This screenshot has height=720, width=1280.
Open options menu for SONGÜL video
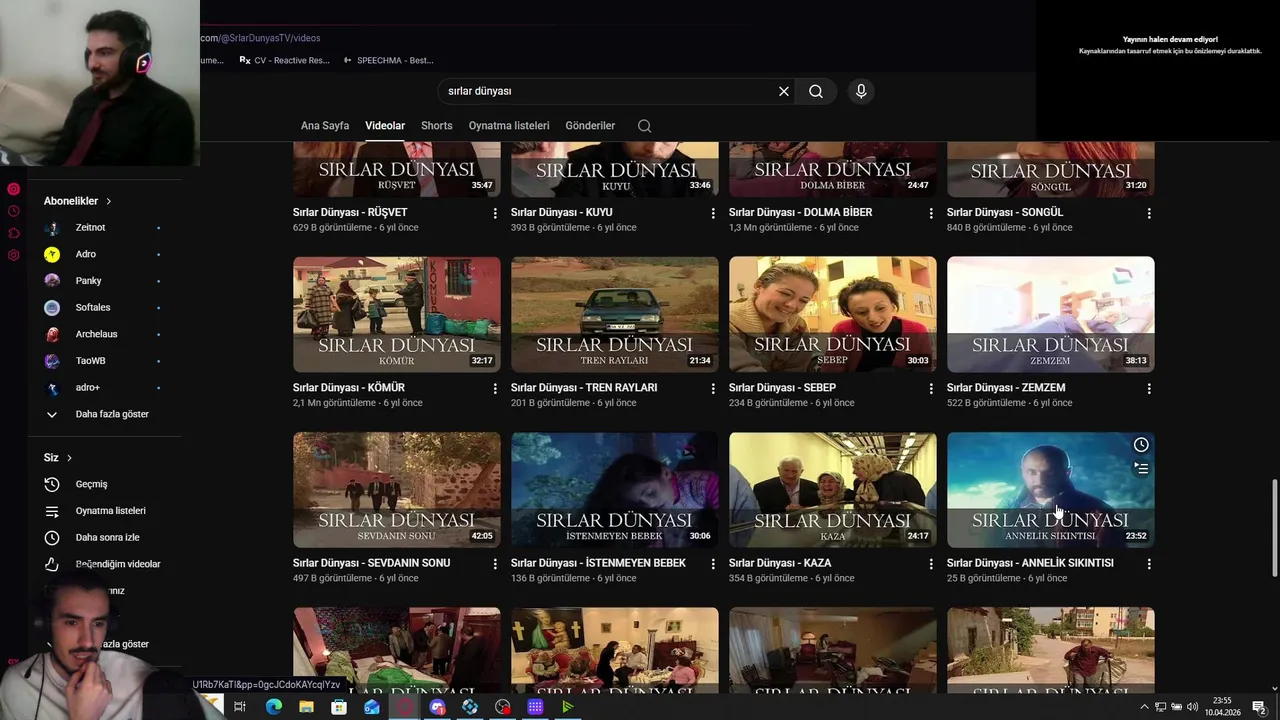tap(1149, 213)
